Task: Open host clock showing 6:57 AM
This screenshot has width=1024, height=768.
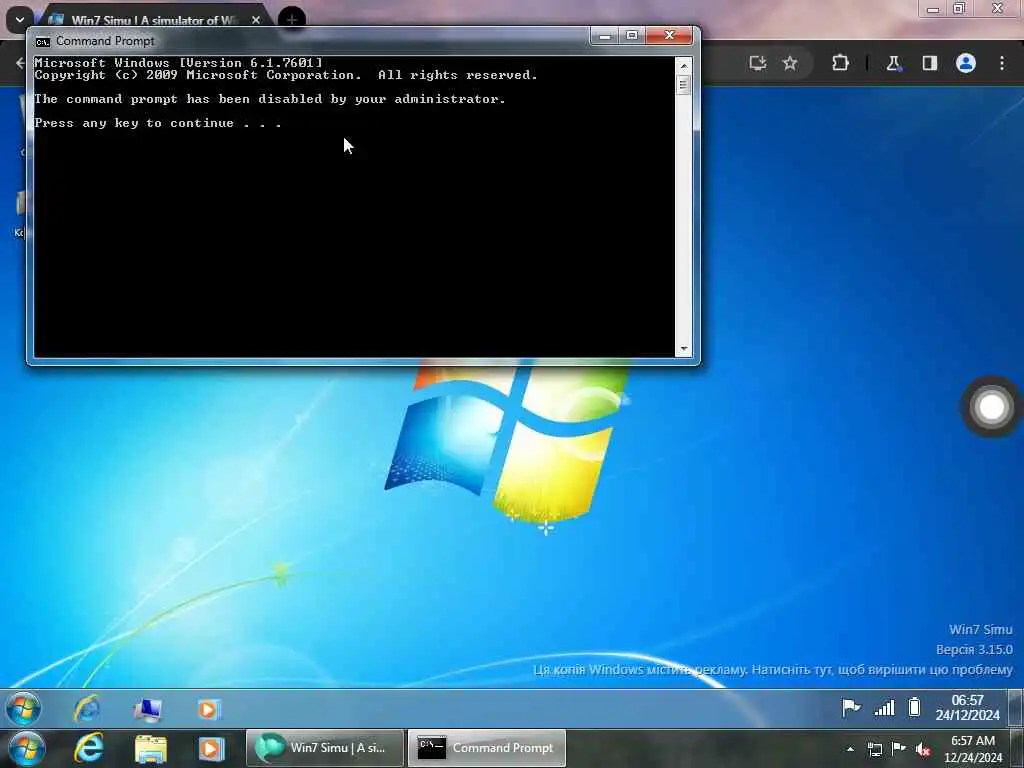Action: click(972, 749)
